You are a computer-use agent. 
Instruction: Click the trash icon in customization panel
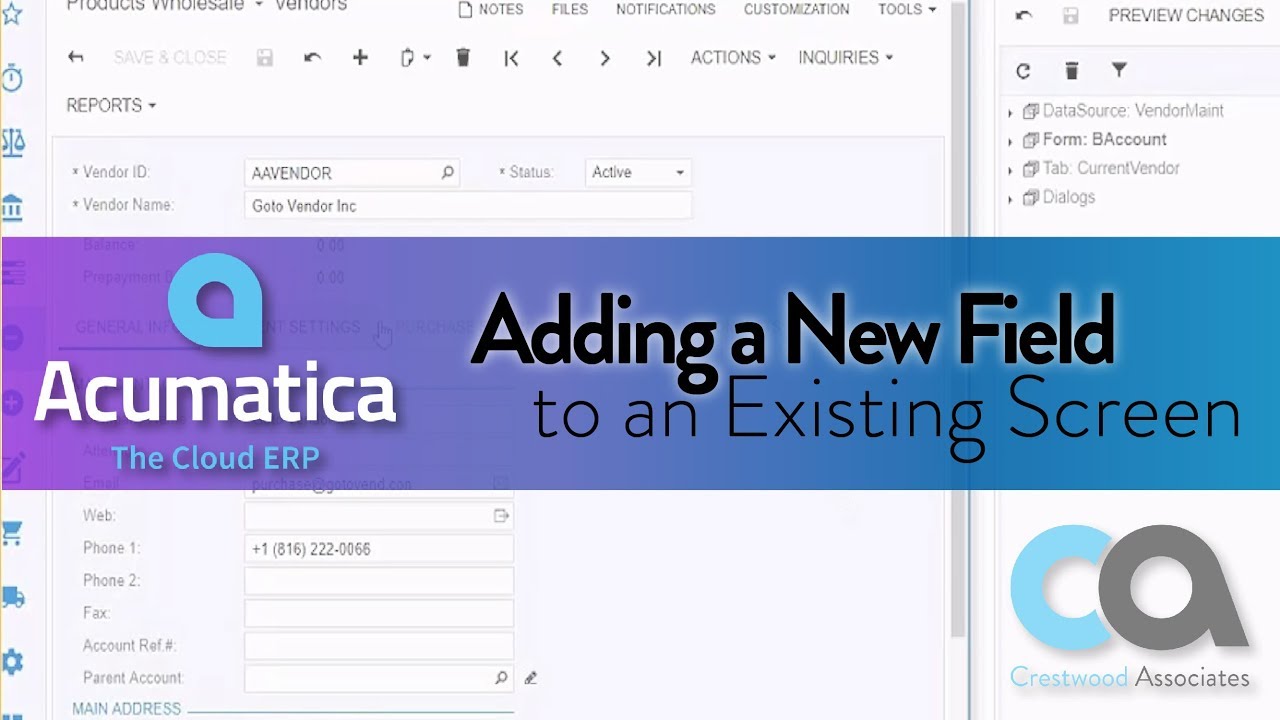pos(1071,70)
